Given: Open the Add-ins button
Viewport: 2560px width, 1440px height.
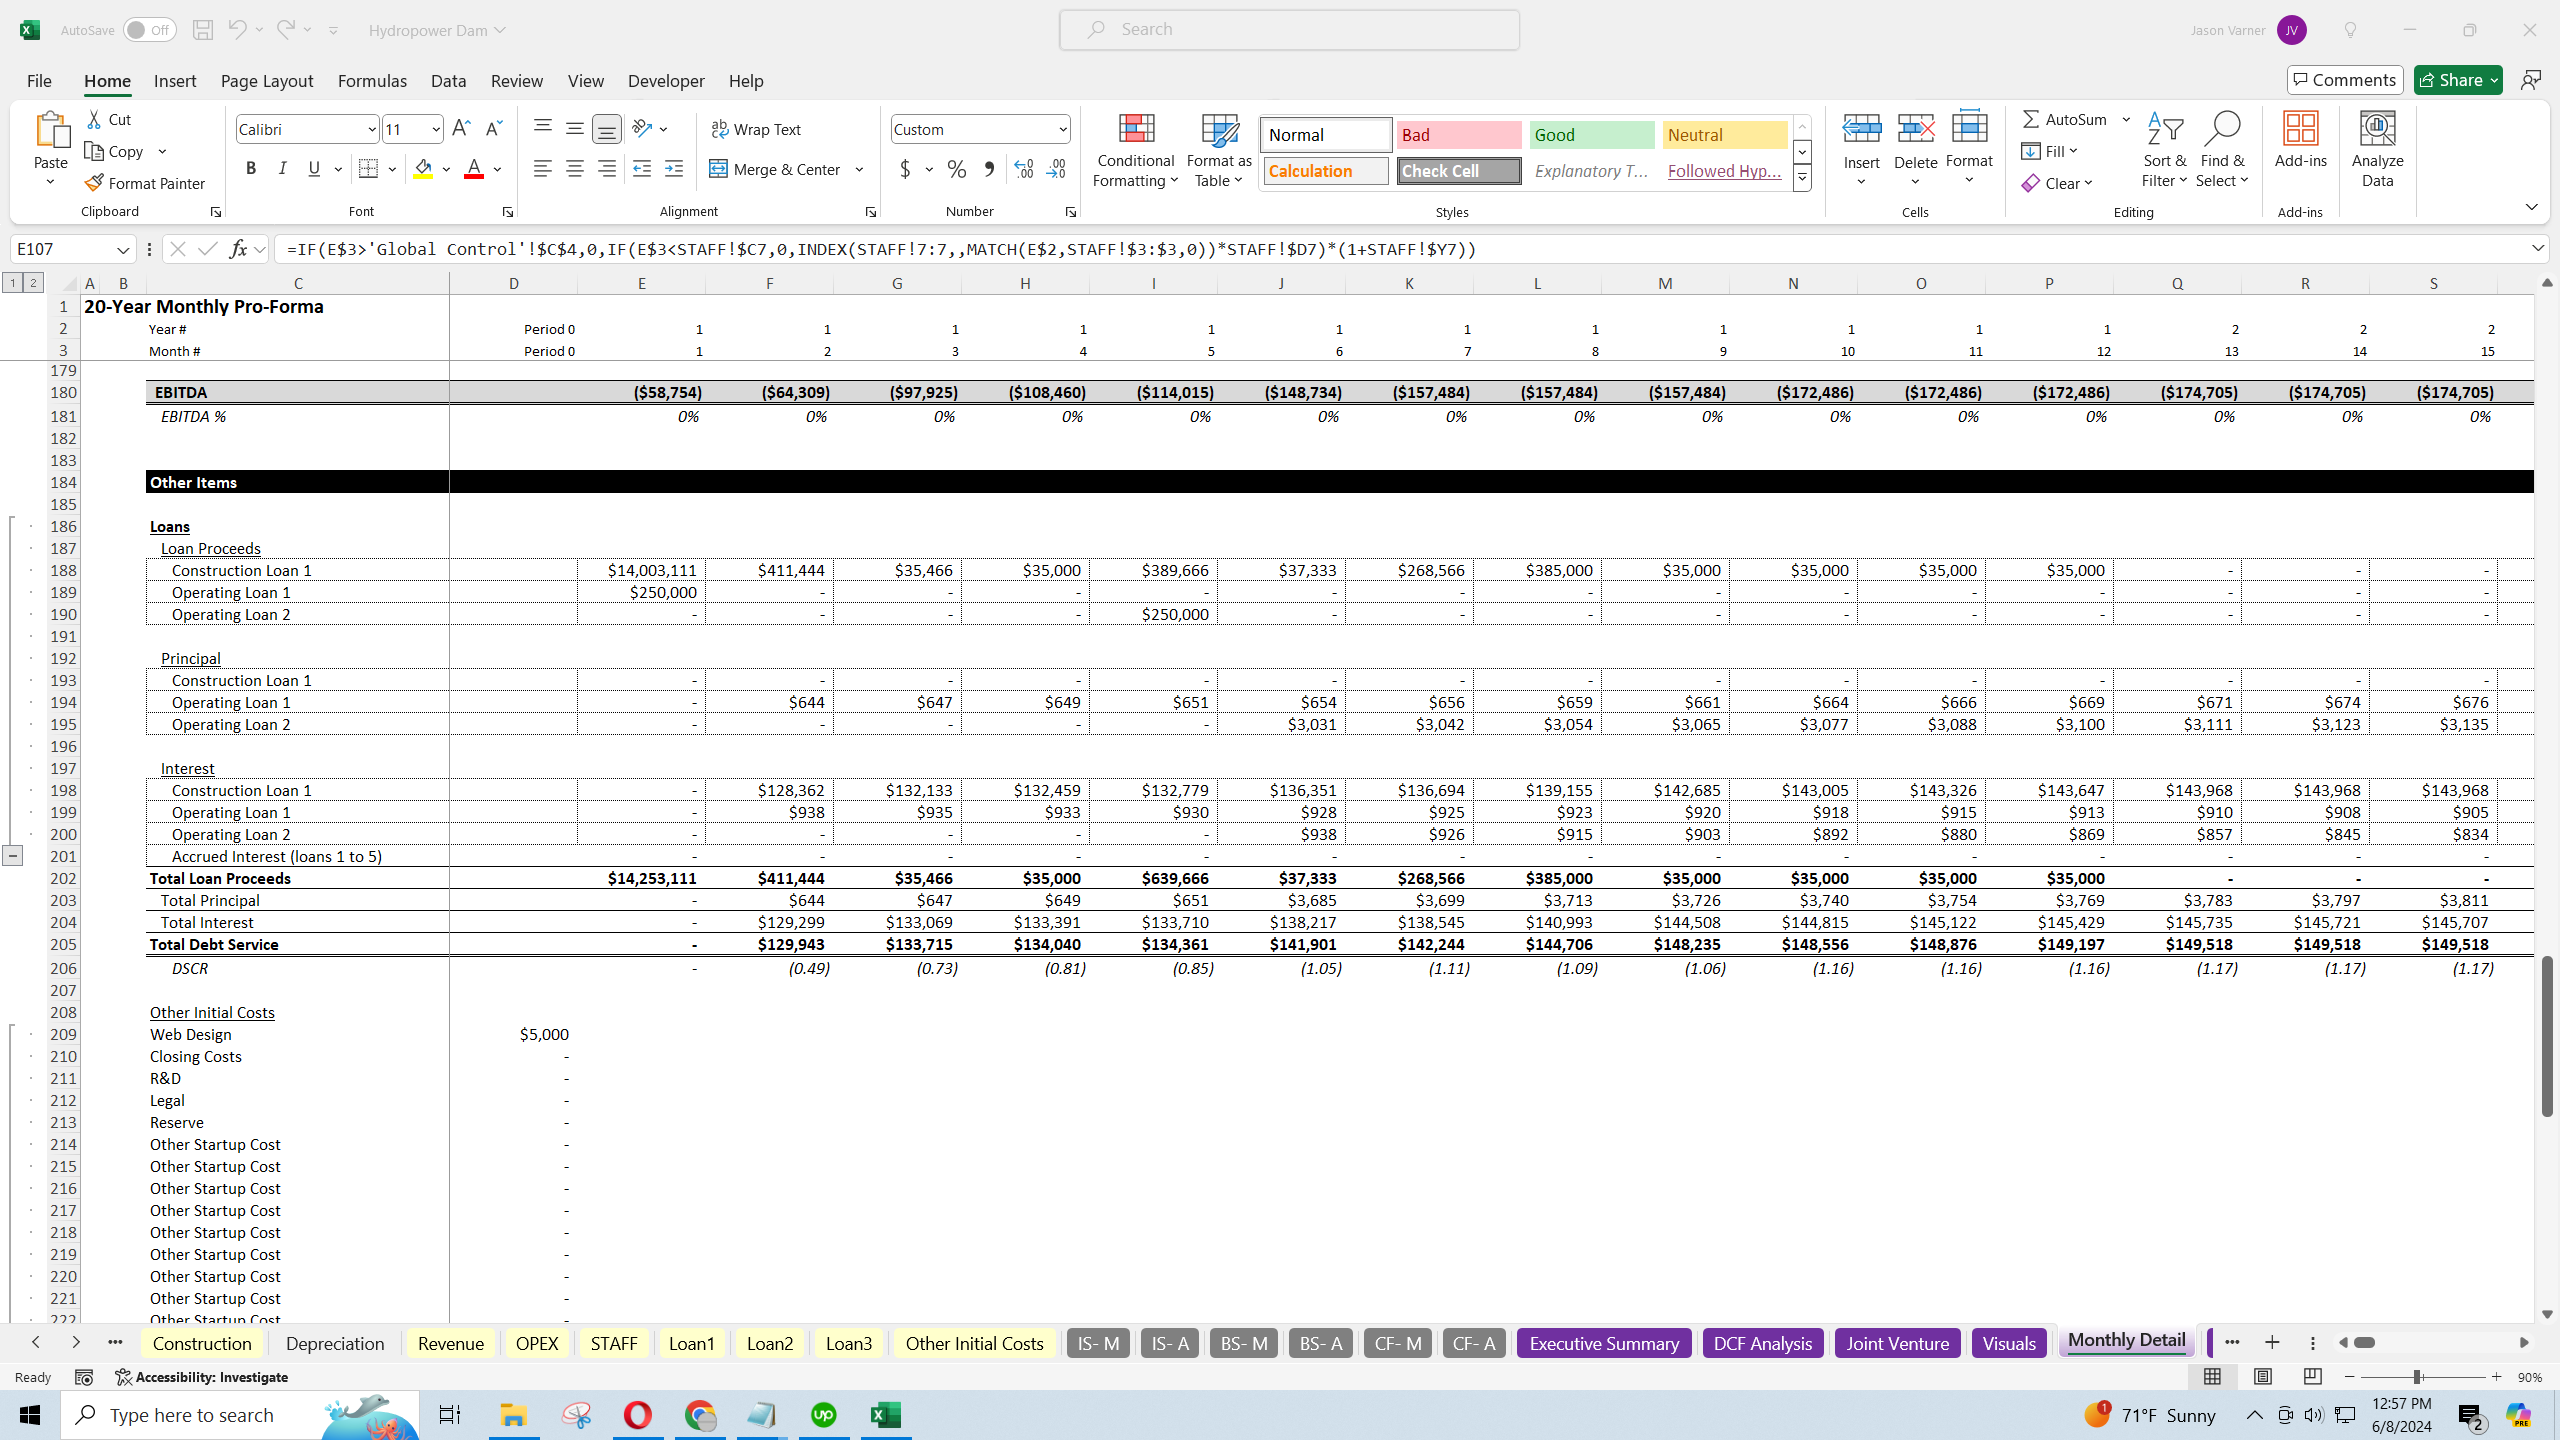Looking at the screenshot, I should click(2300, 140).
